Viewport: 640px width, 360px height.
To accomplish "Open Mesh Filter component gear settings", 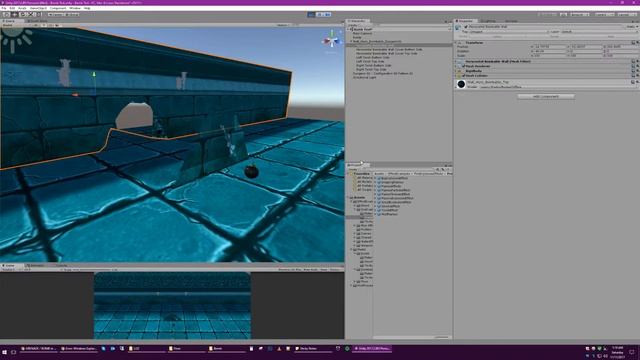I will coord(637,61).
